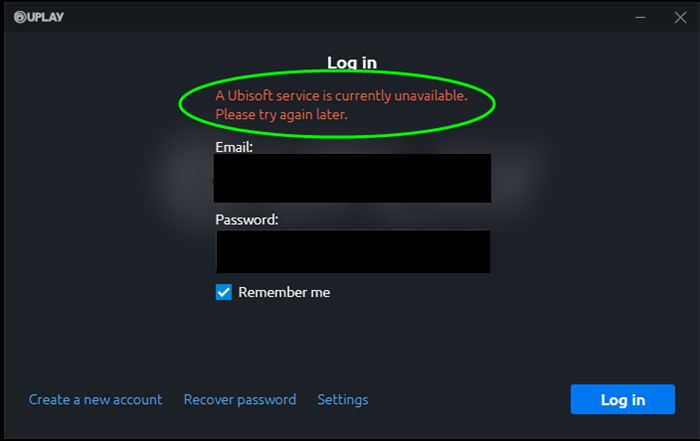Close the Uplay window with X icon
Image resolution: width=700 pixels, height=441 pixels.
click(668, 17)
